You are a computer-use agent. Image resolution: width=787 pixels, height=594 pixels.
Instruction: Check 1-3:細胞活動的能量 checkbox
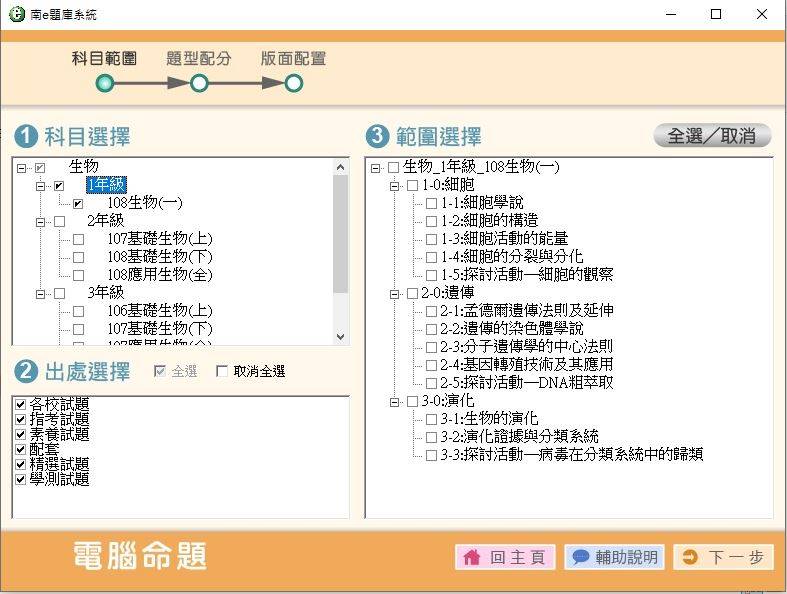coord(431,239)
